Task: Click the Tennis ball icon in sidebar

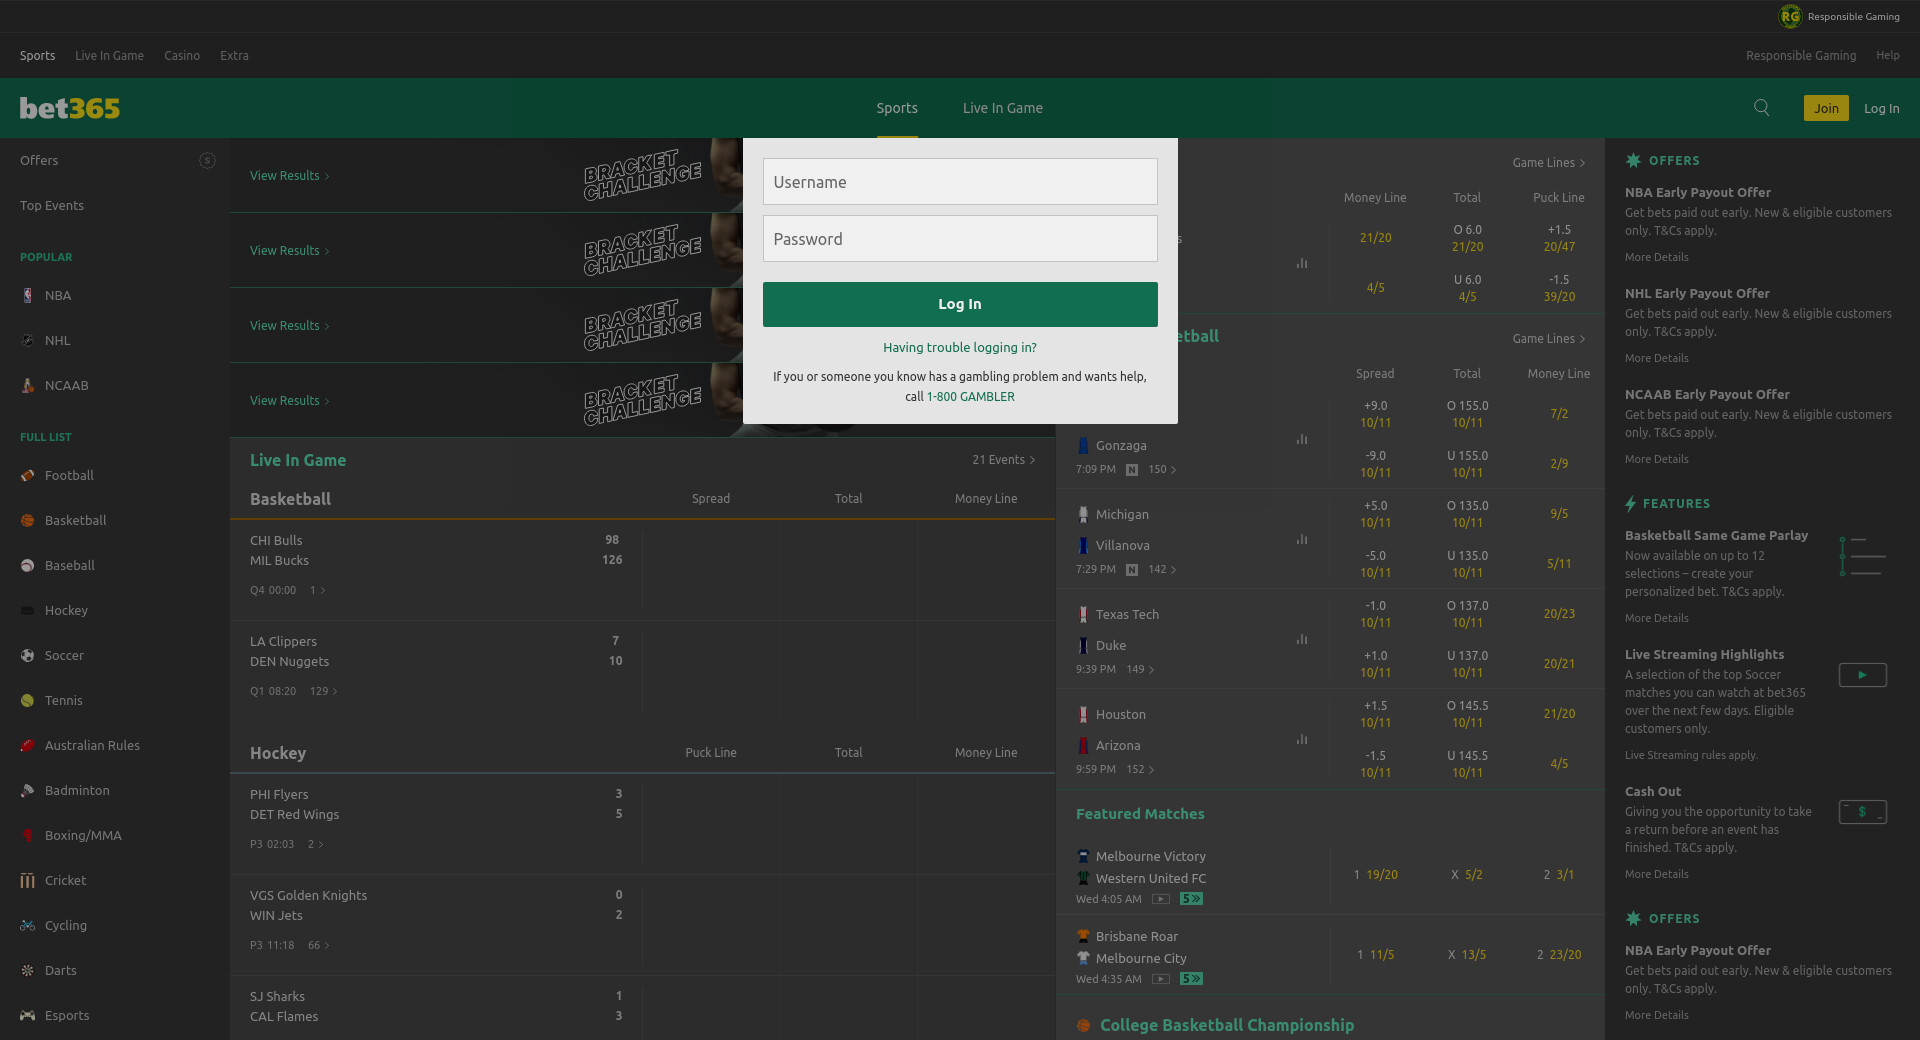Action: point(28,700)
